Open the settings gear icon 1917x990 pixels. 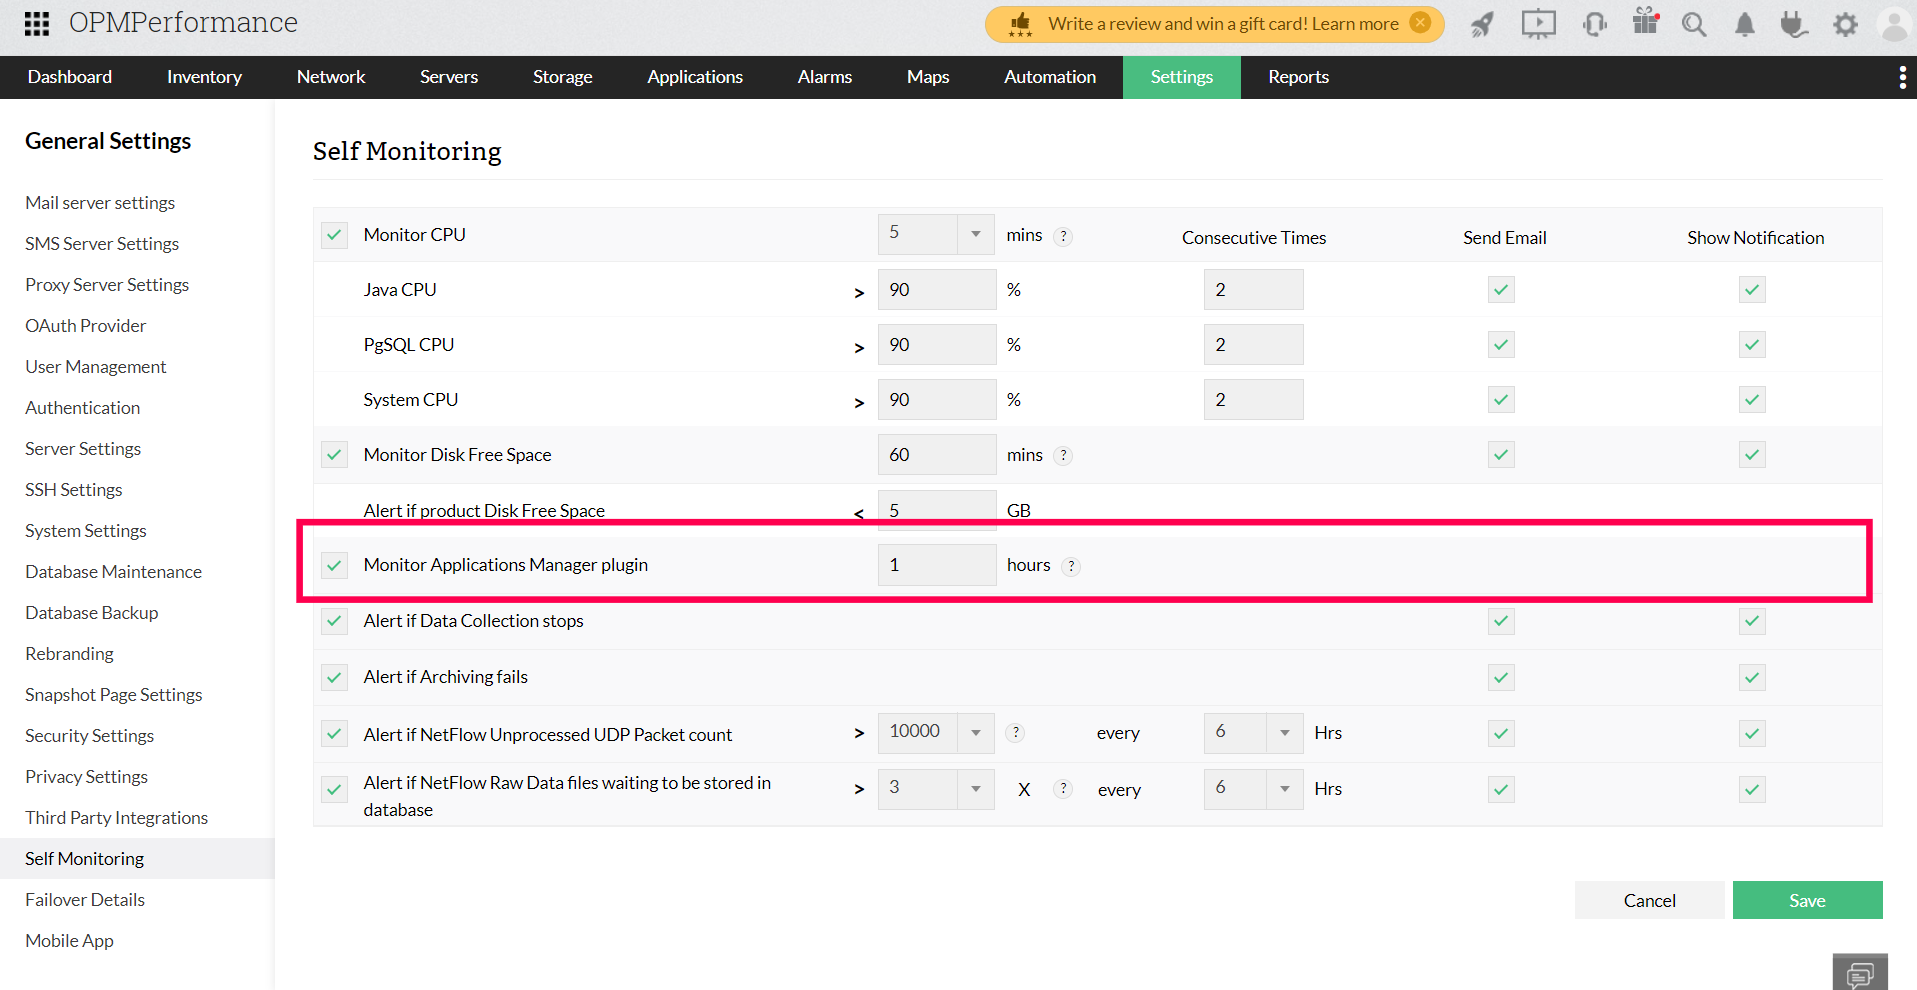1845,23
